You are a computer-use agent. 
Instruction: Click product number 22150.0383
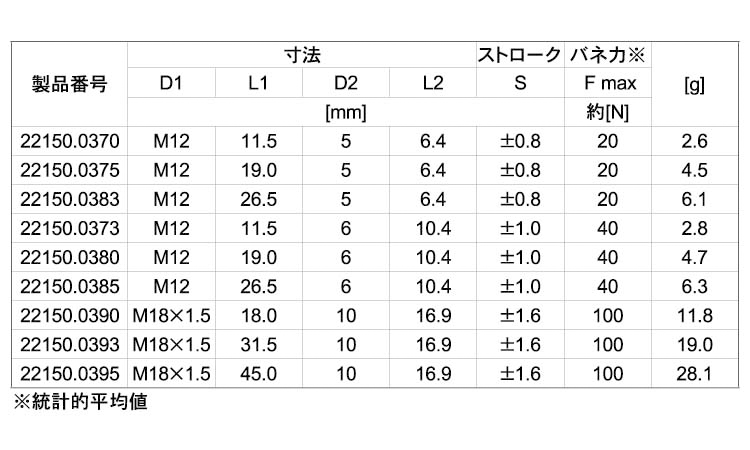pos(69,199)
